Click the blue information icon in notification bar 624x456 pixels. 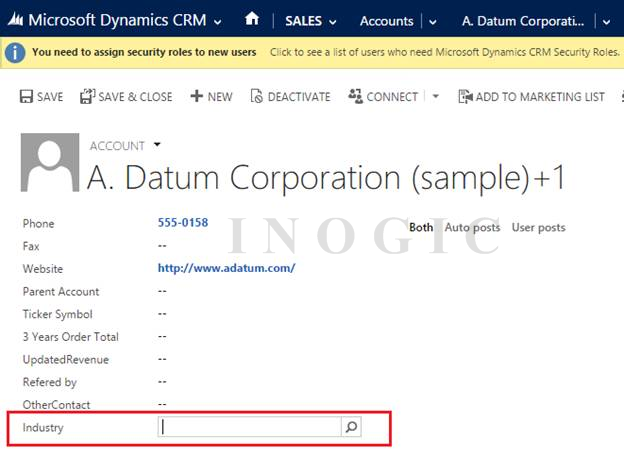click(15, 53)
